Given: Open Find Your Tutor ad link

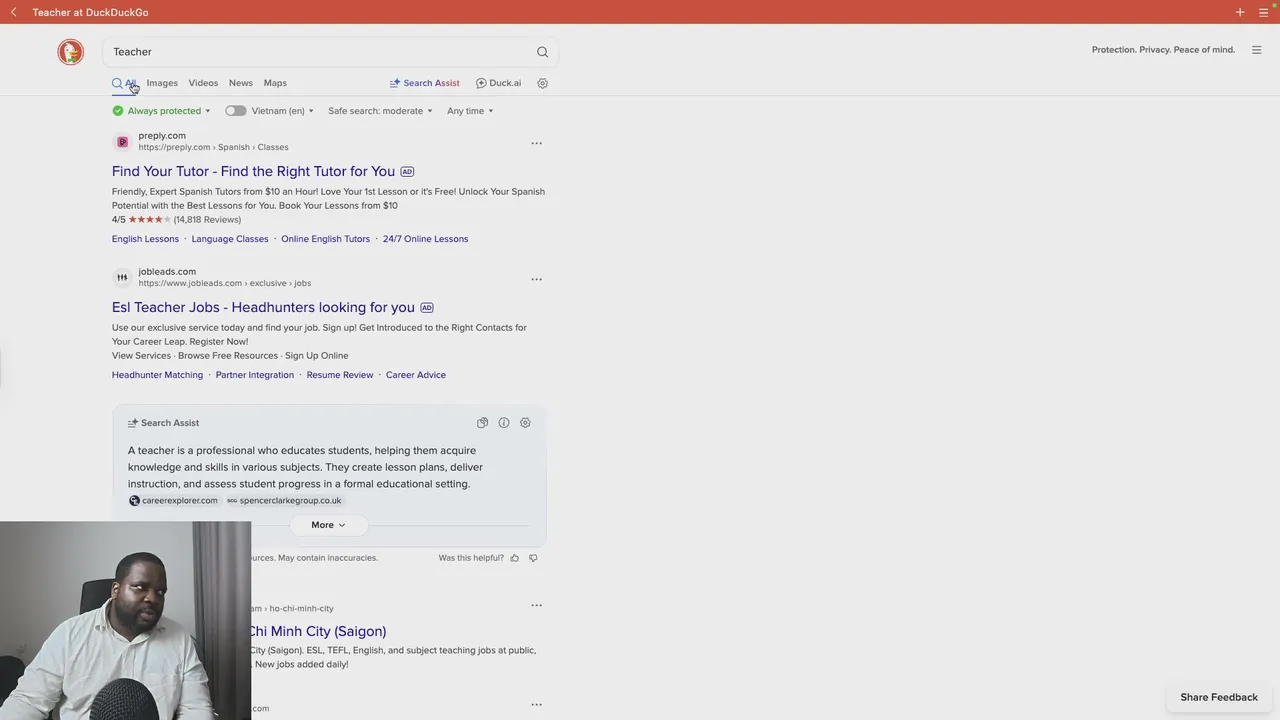Looking at the screenshot, I should coord(253,171).
